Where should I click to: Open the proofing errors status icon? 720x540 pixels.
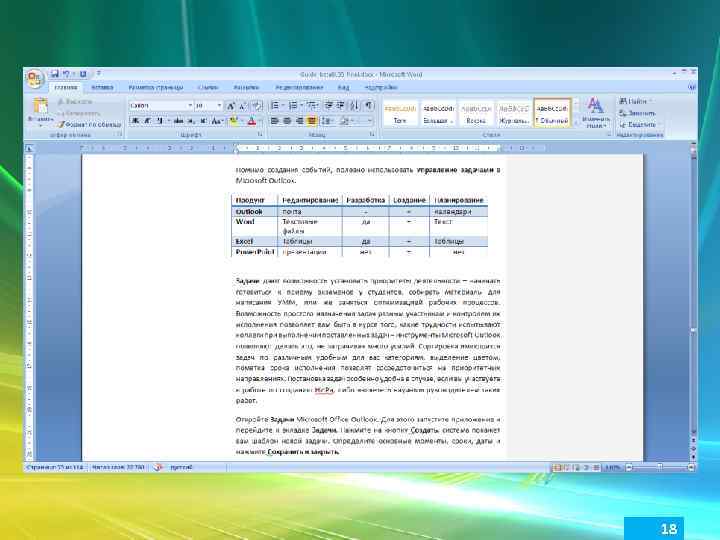158,467
